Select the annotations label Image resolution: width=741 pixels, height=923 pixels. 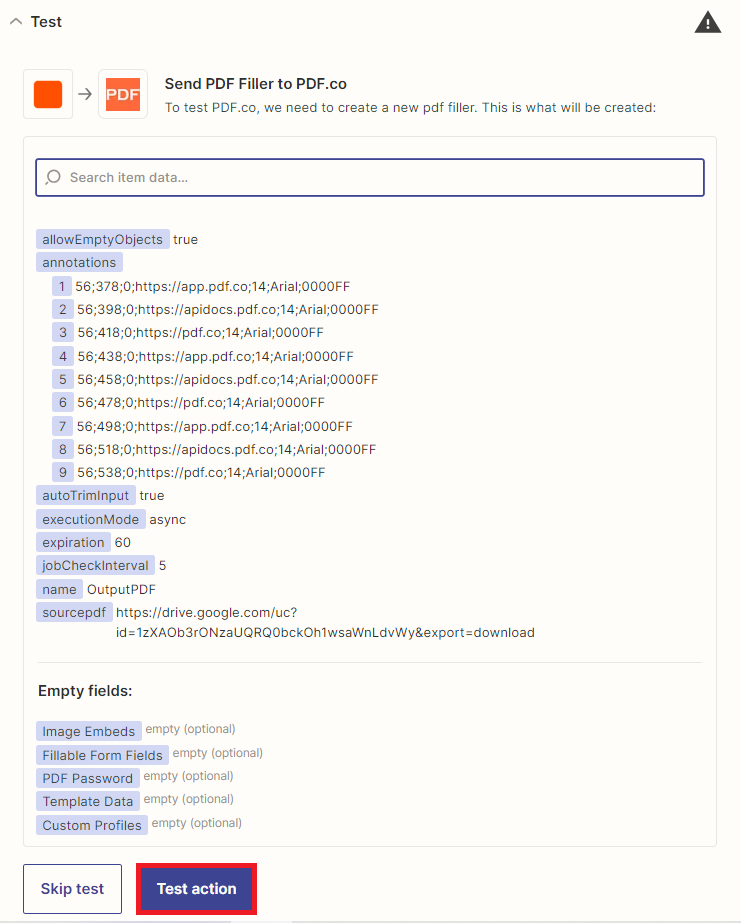coord(79,263)
